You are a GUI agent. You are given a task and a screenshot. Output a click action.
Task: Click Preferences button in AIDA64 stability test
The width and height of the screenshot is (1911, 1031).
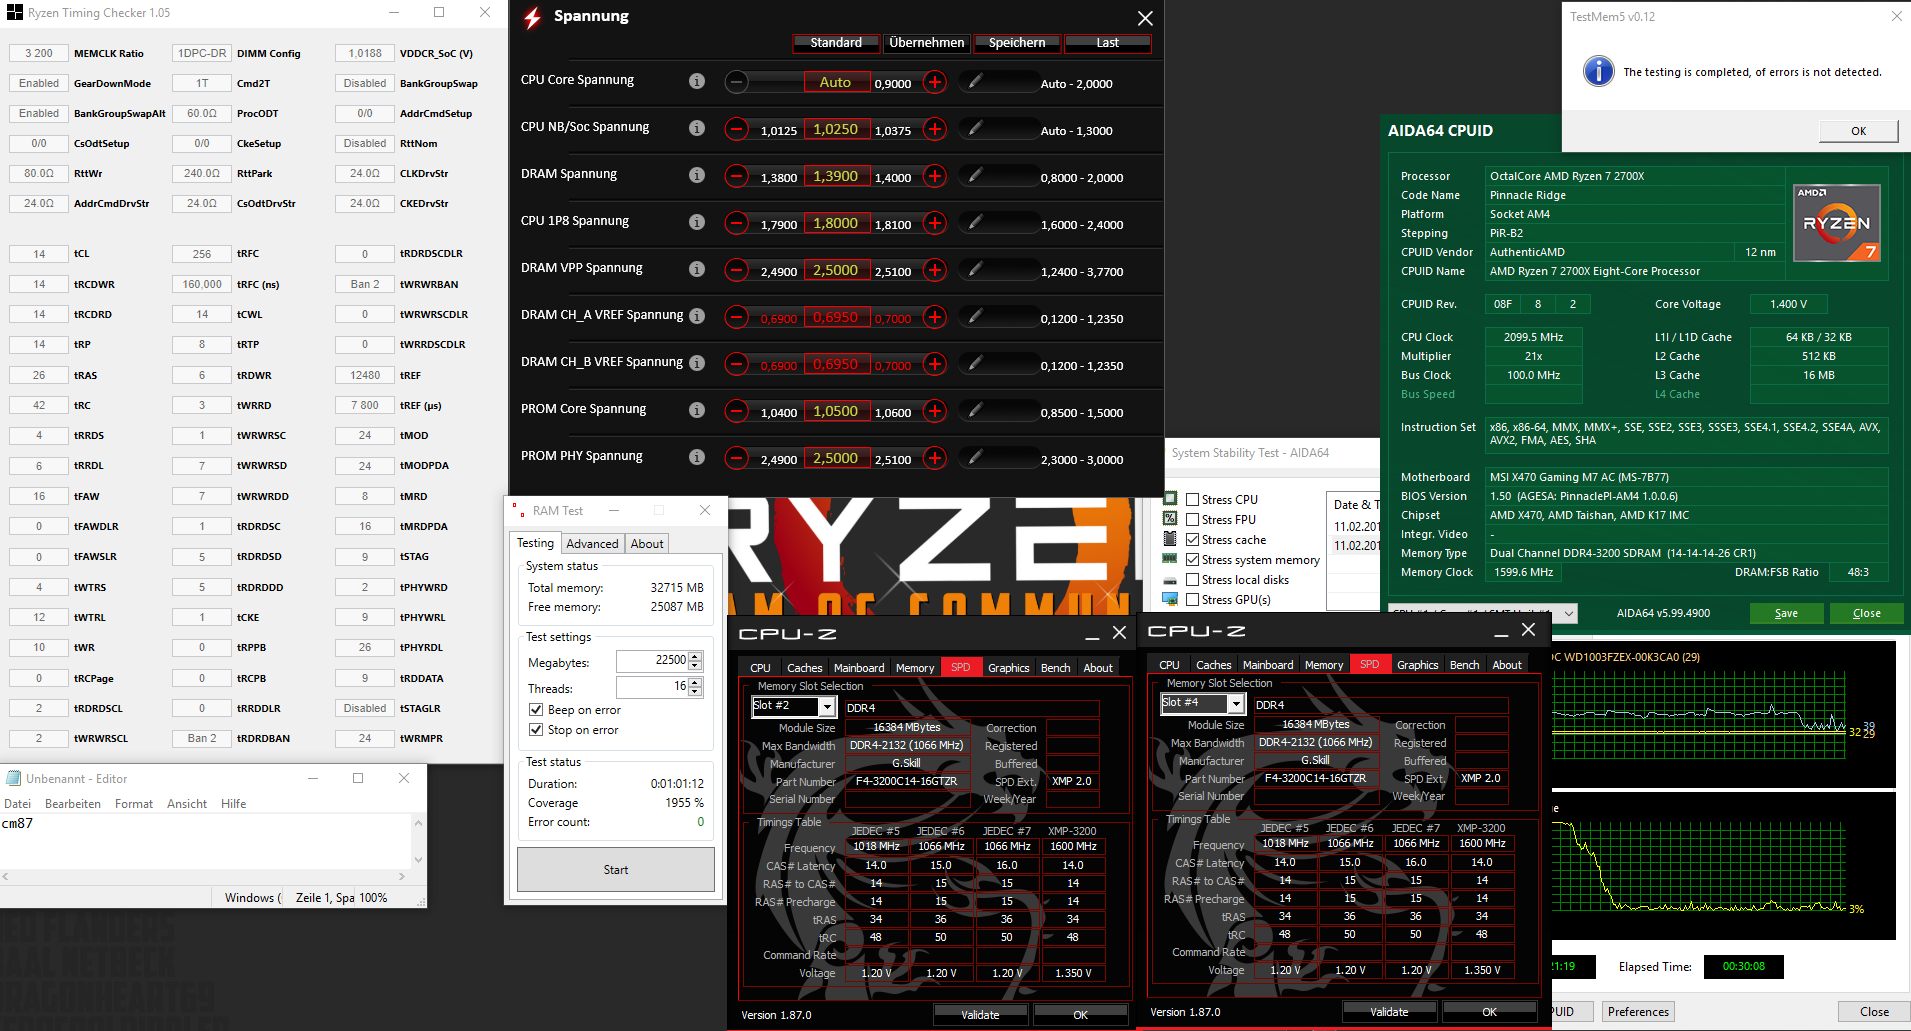[x=1638, y=1012]
